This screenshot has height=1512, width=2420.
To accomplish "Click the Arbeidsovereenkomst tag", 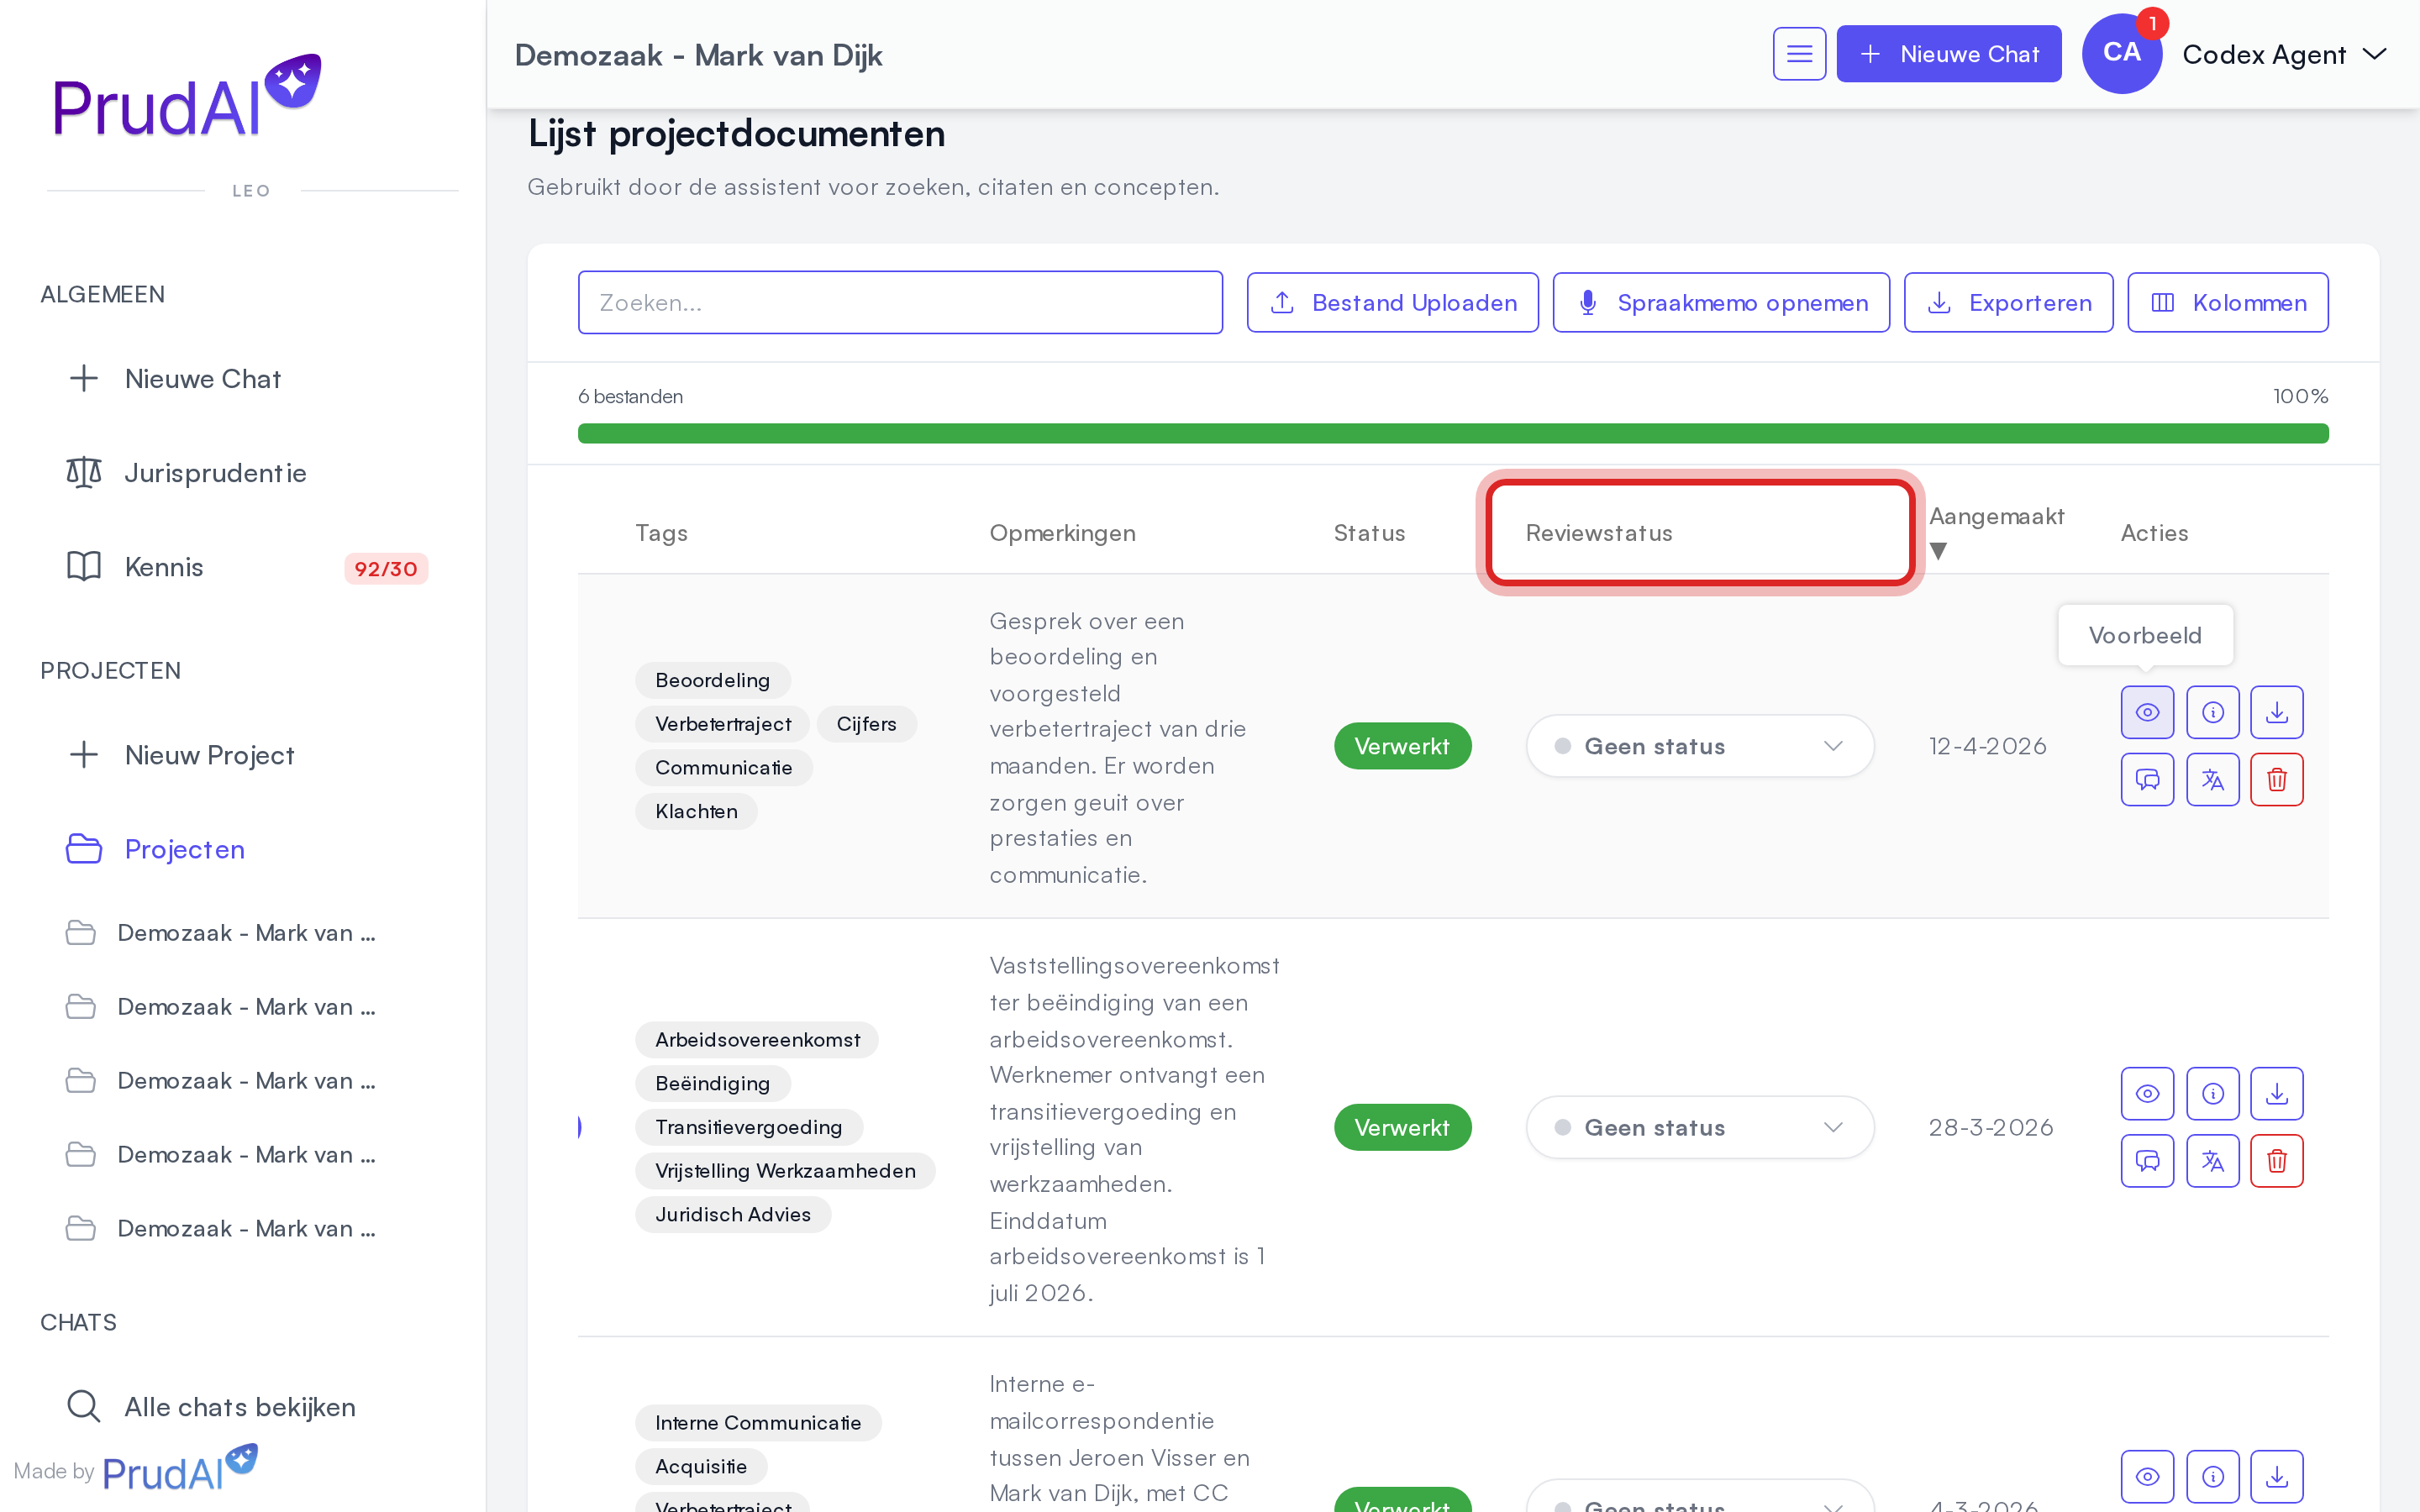I will coord(757,1040).
